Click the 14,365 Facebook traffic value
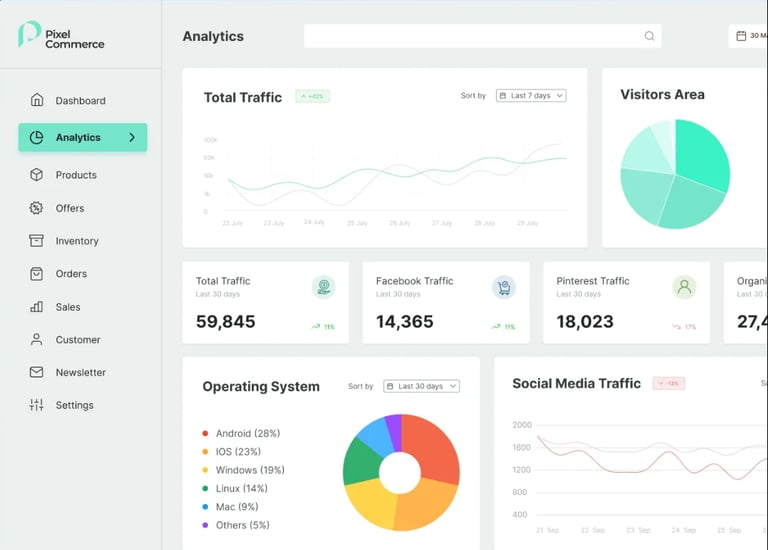 (x=405, y=321)
